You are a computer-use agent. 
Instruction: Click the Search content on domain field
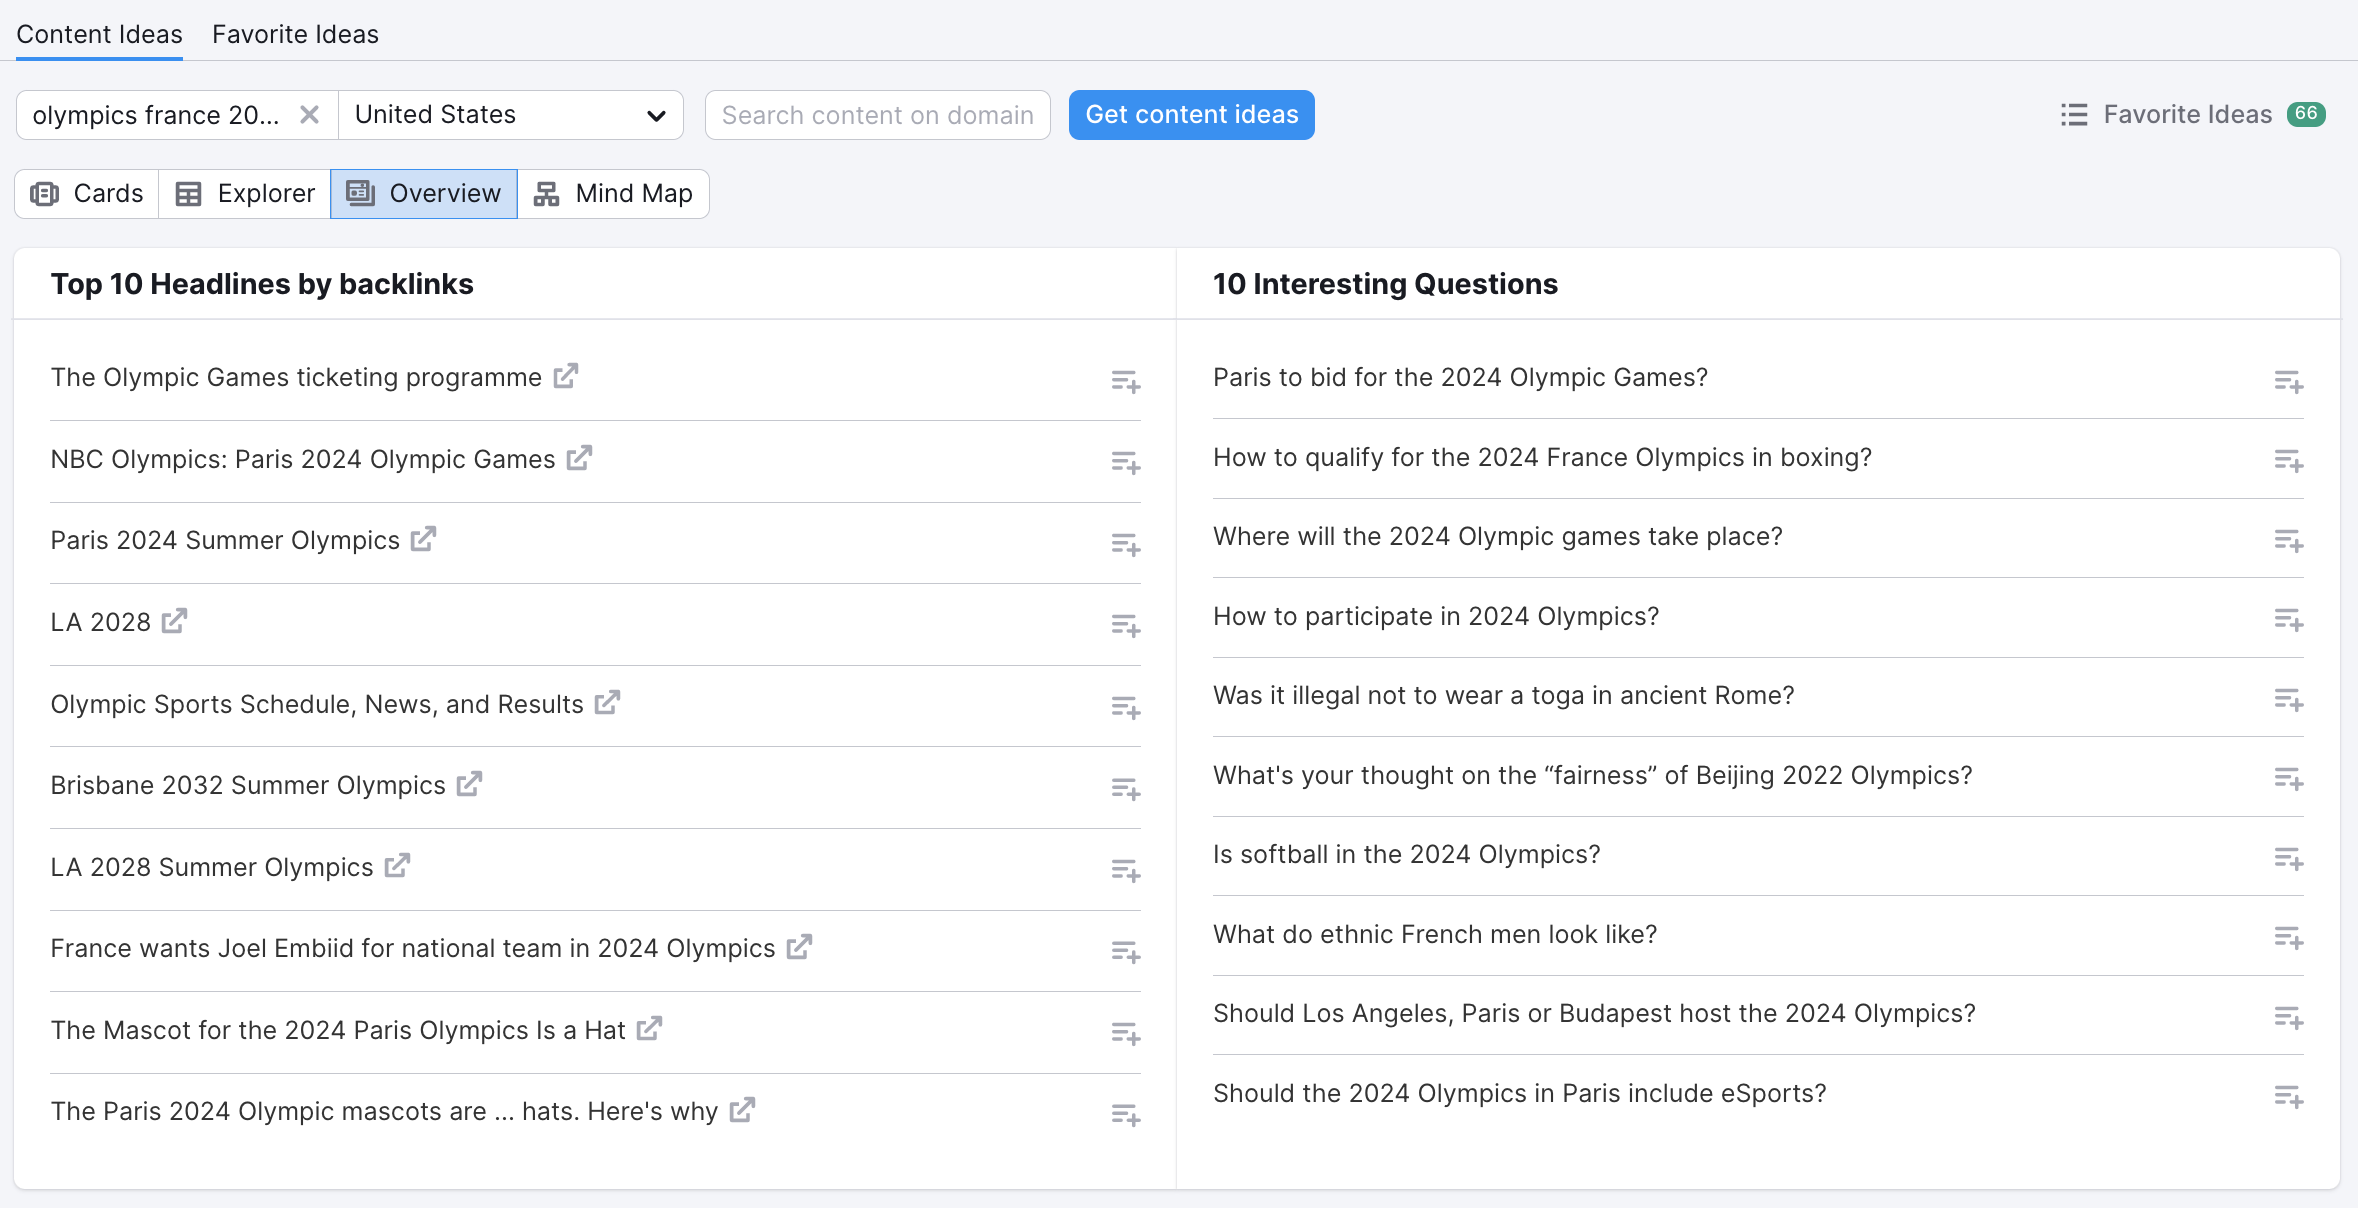(x=878, y=112)
